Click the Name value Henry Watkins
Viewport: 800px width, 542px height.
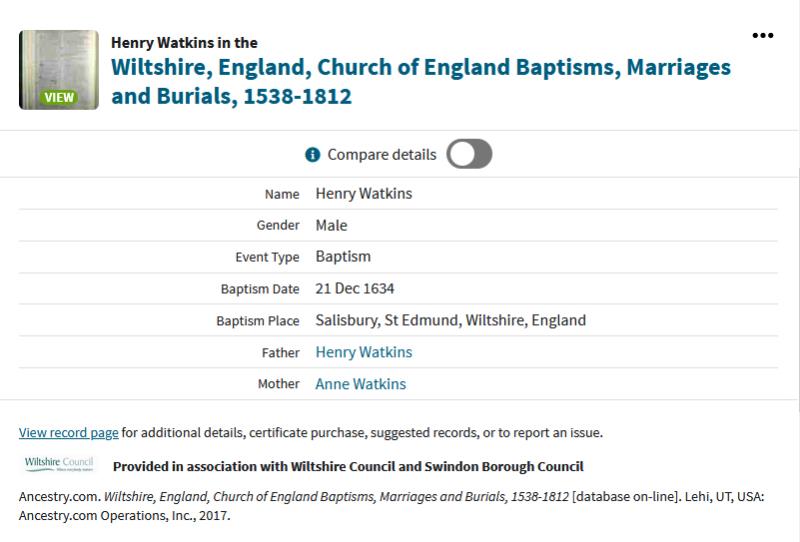(x=364, y=193)
